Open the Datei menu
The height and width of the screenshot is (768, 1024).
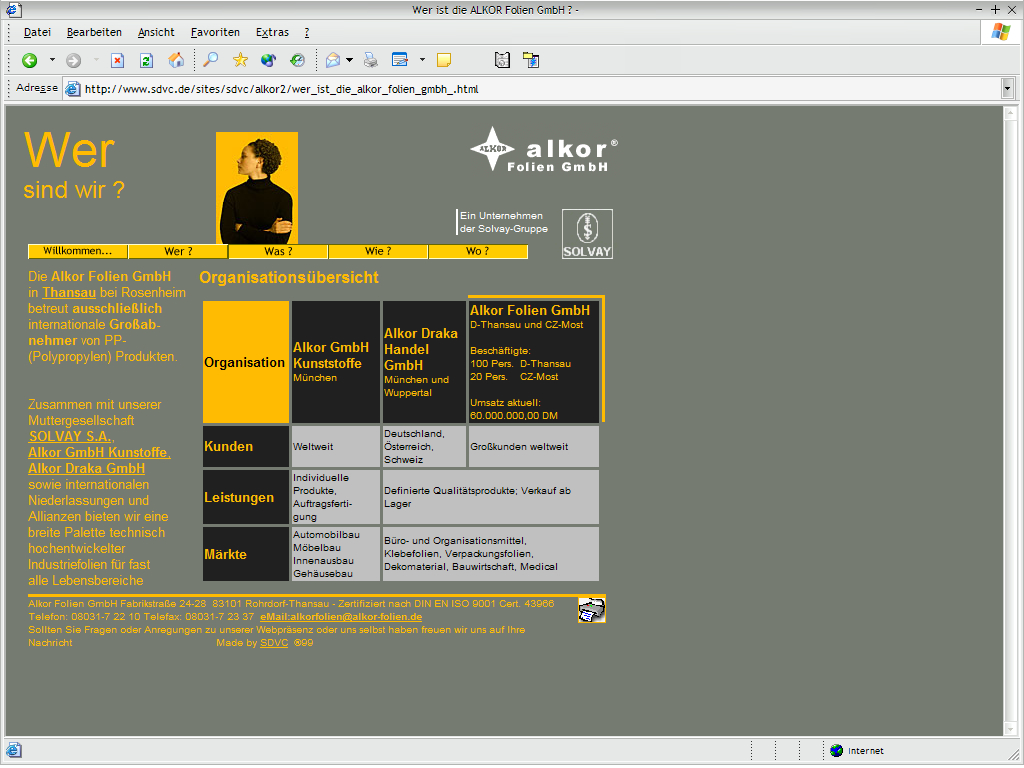click(x=37, y=32)
